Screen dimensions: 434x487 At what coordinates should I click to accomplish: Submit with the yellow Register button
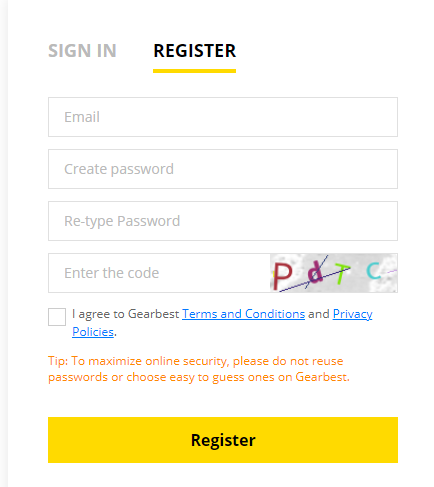pos(223,440)
